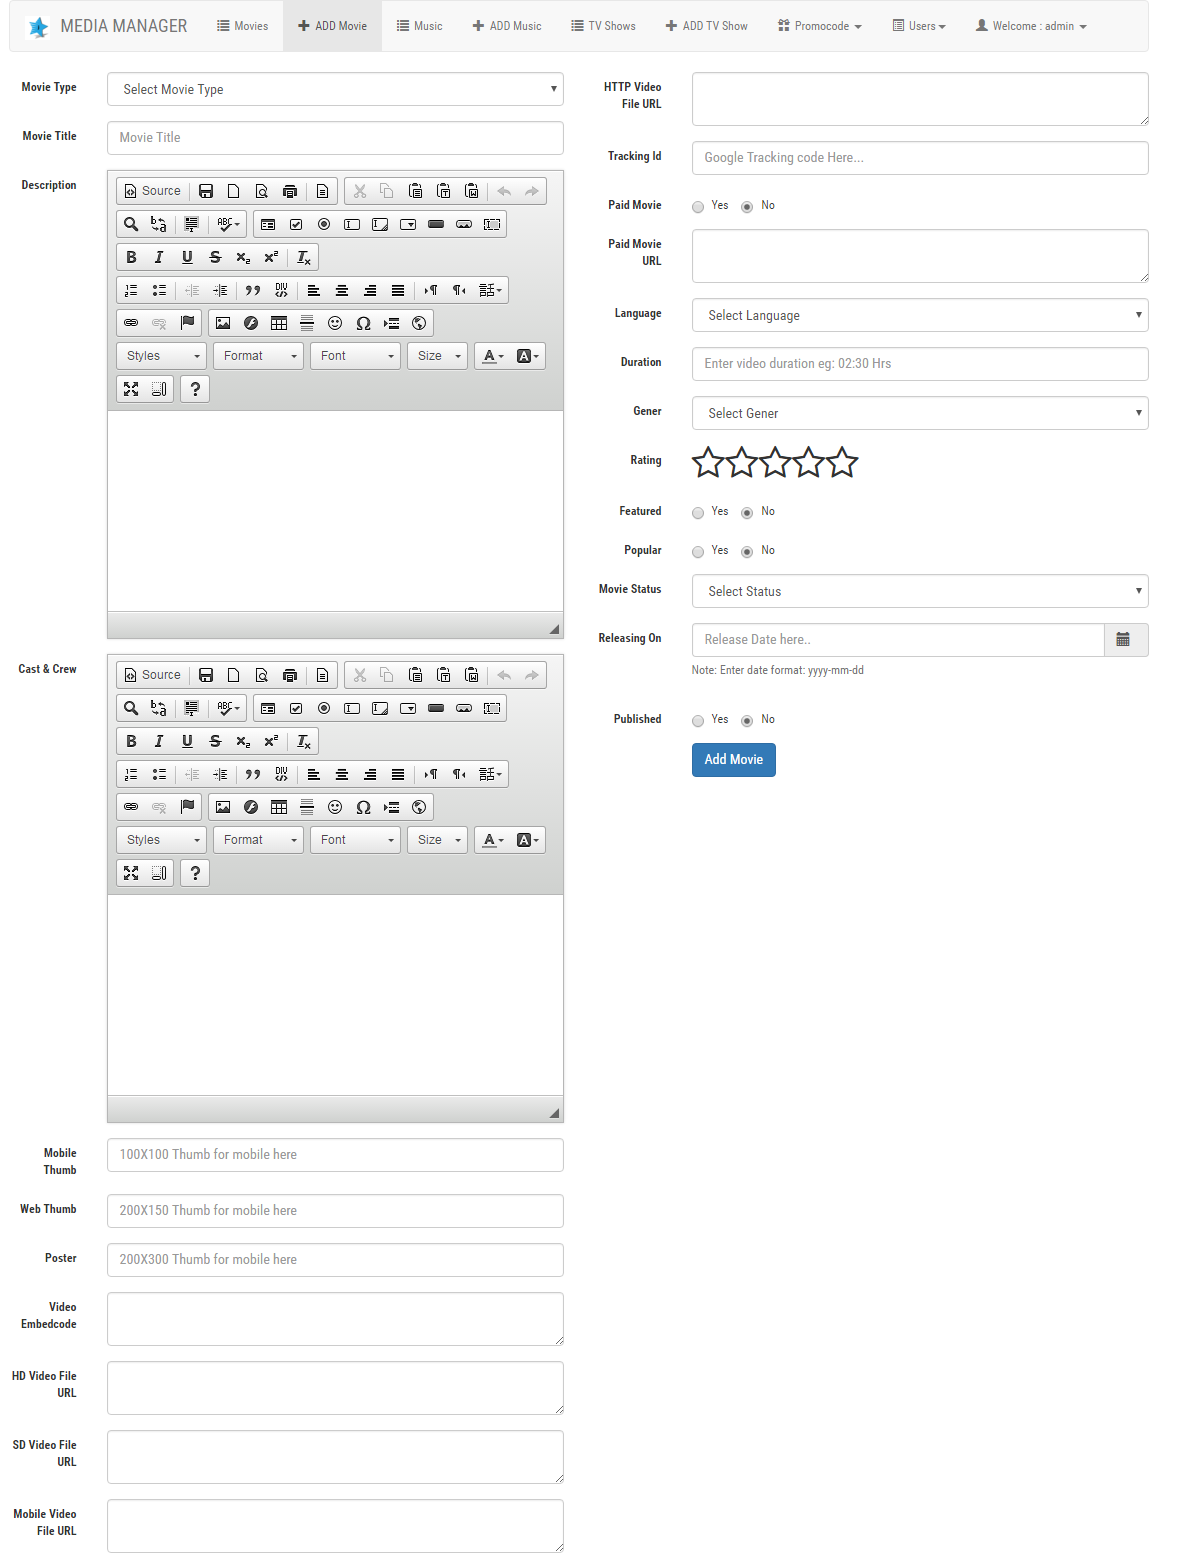Open text color picker in Description editor
Image resolution: width=1182 pixels, height=1568 pixels.
point(492,356)
